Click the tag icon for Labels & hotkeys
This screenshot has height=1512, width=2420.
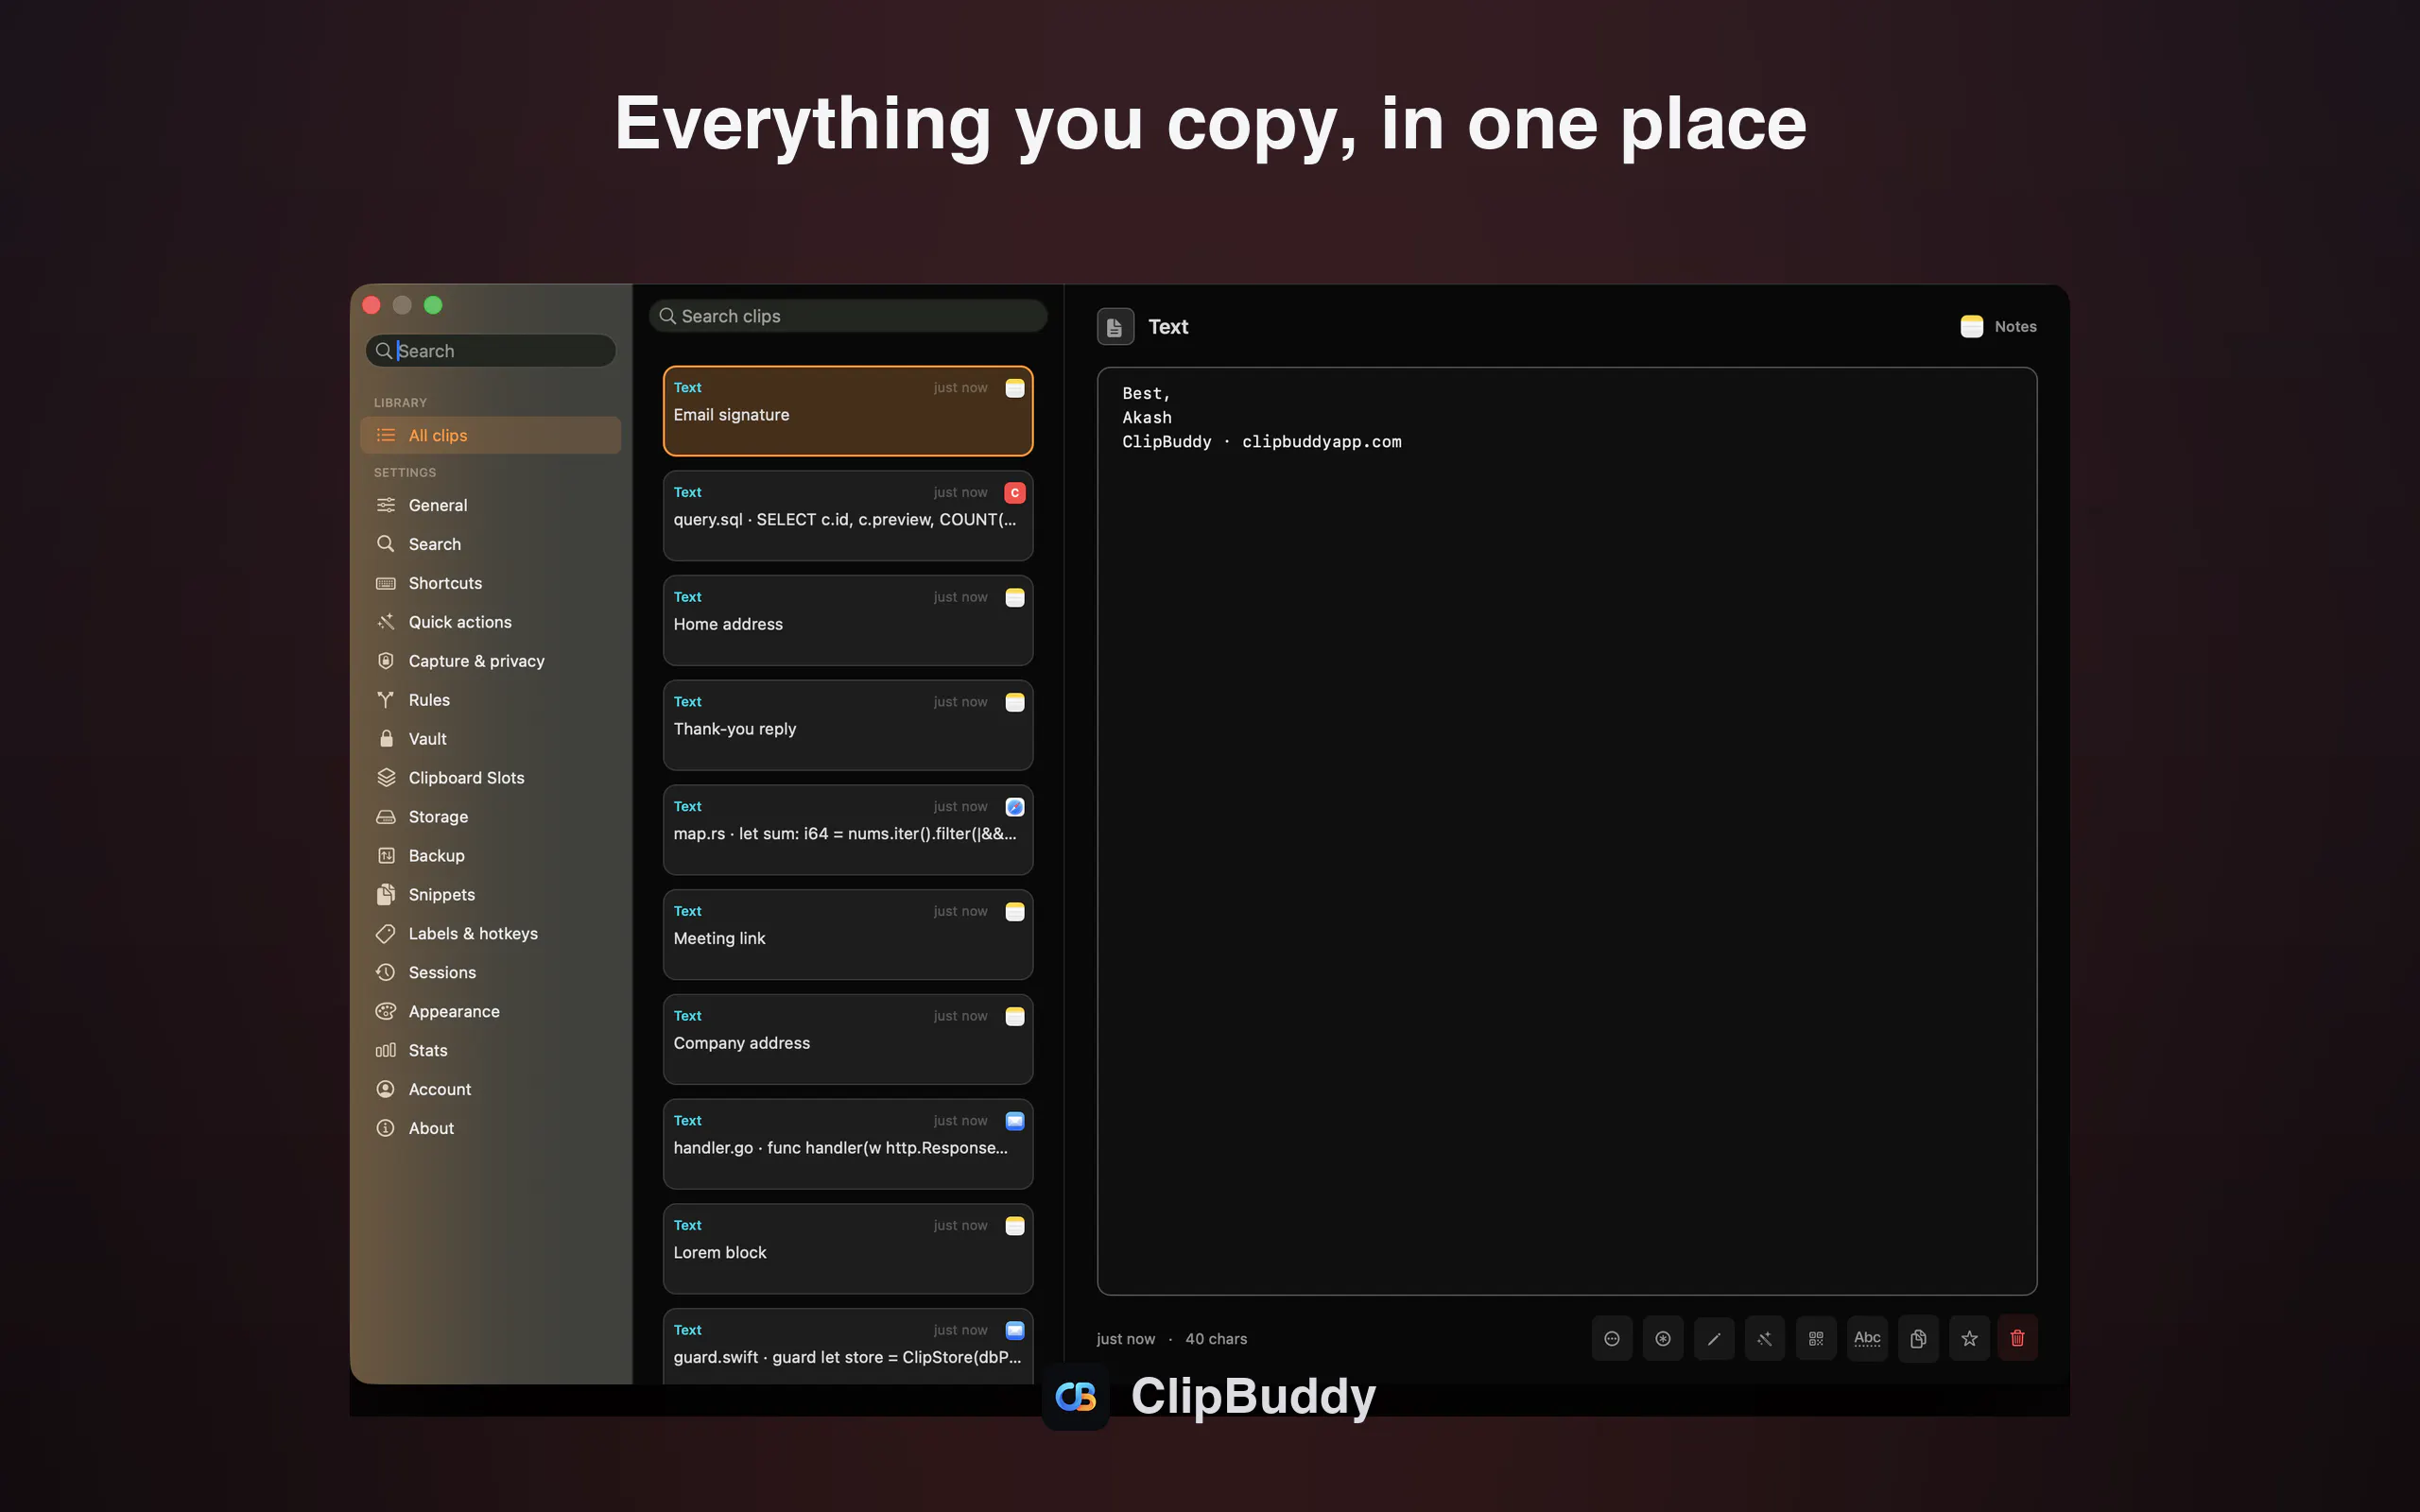(385, 933)
